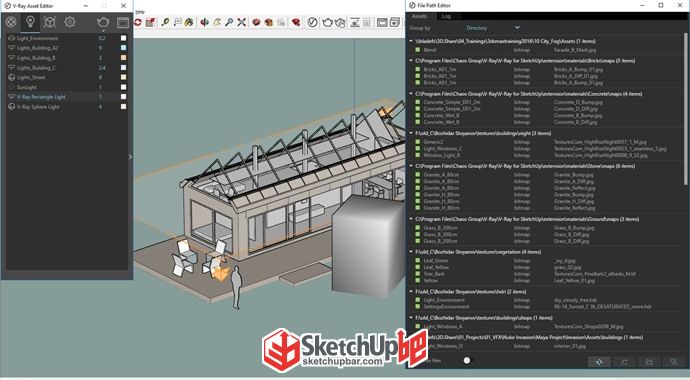
Task: Click the repath refresh button at bottom
Action: [599, 362]
